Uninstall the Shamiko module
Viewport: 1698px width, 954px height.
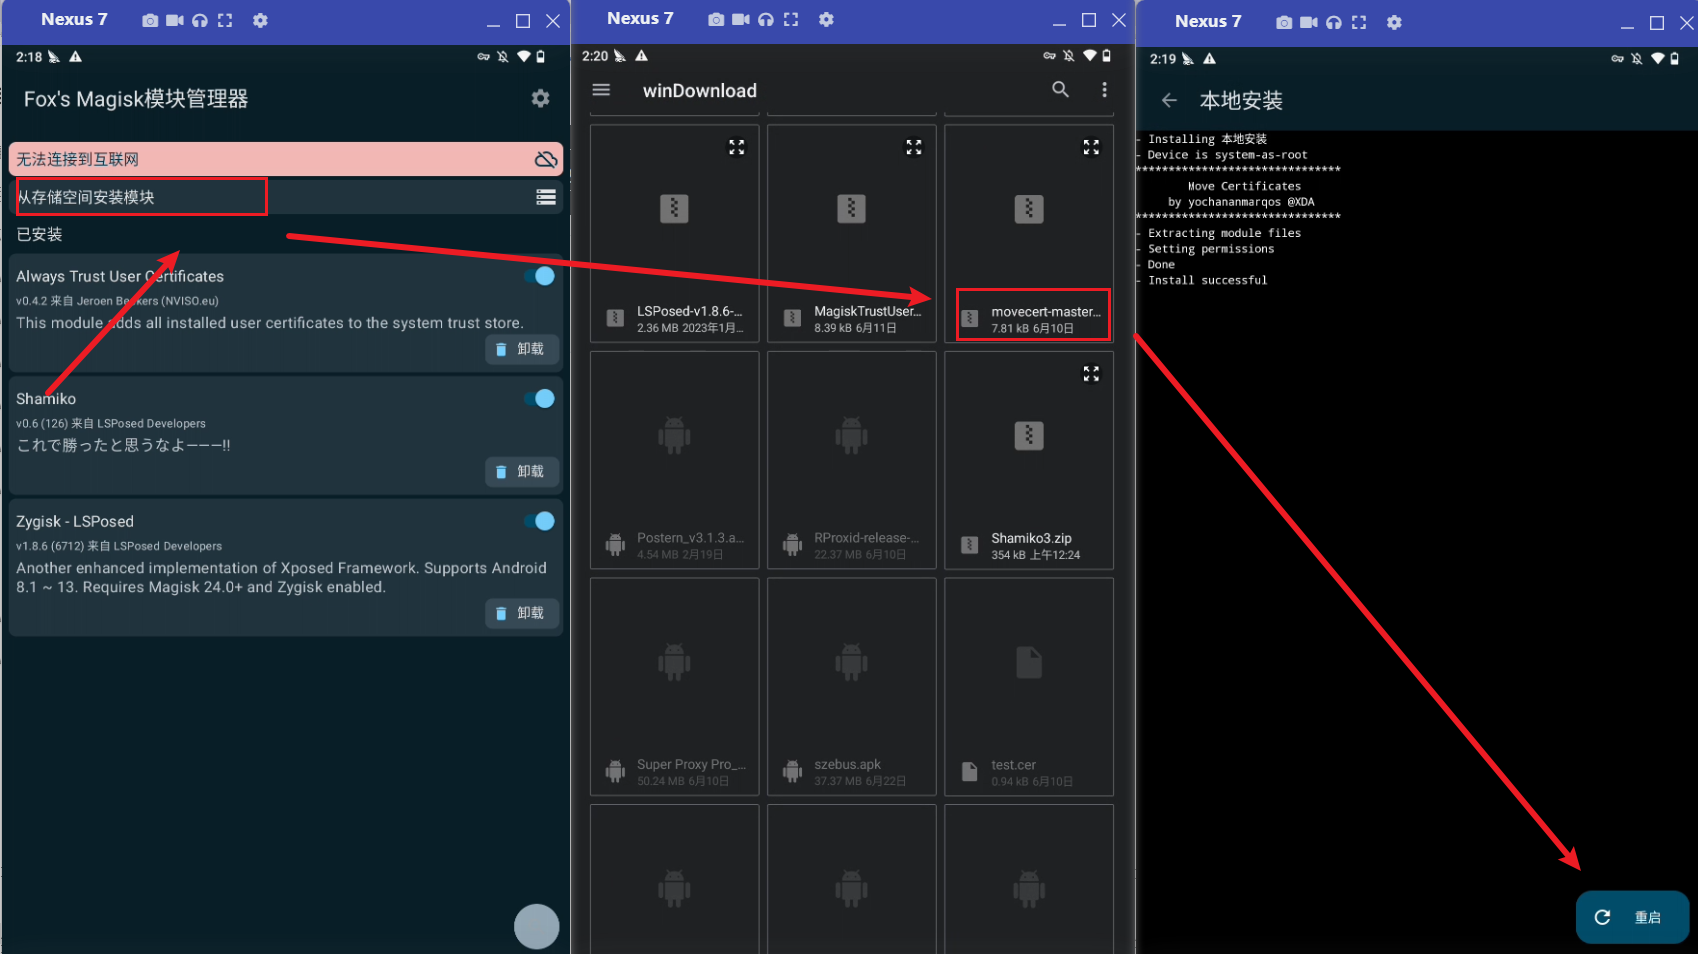click(521, 471)
